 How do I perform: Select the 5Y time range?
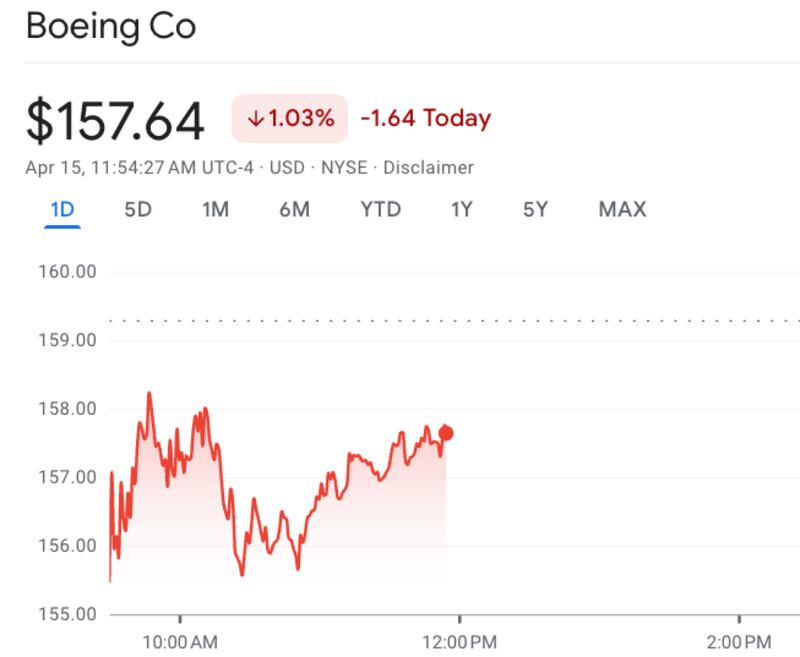tap(535, 210)
